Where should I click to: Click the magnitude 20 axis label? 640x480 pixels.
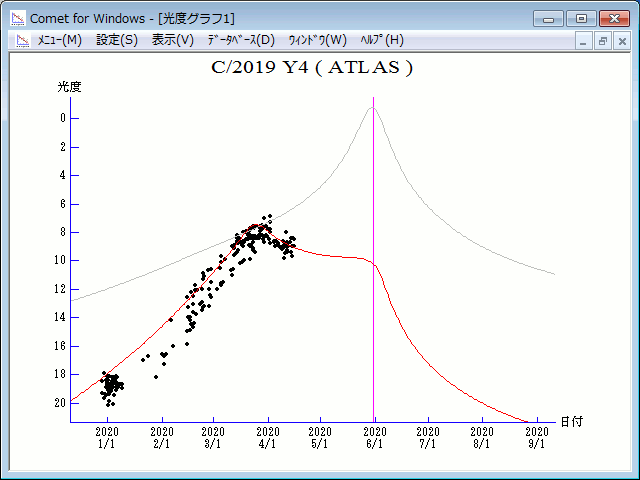[60, 403]
